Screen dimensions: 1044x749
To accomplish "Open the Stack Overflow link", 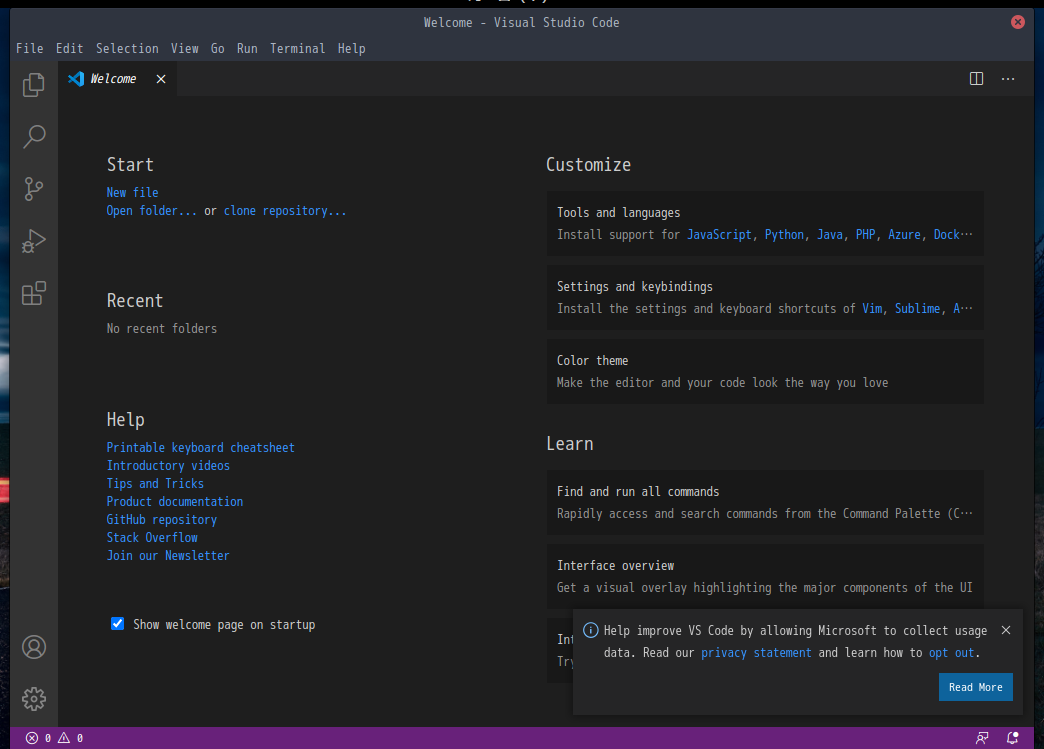I will click(x=152, y=537).
